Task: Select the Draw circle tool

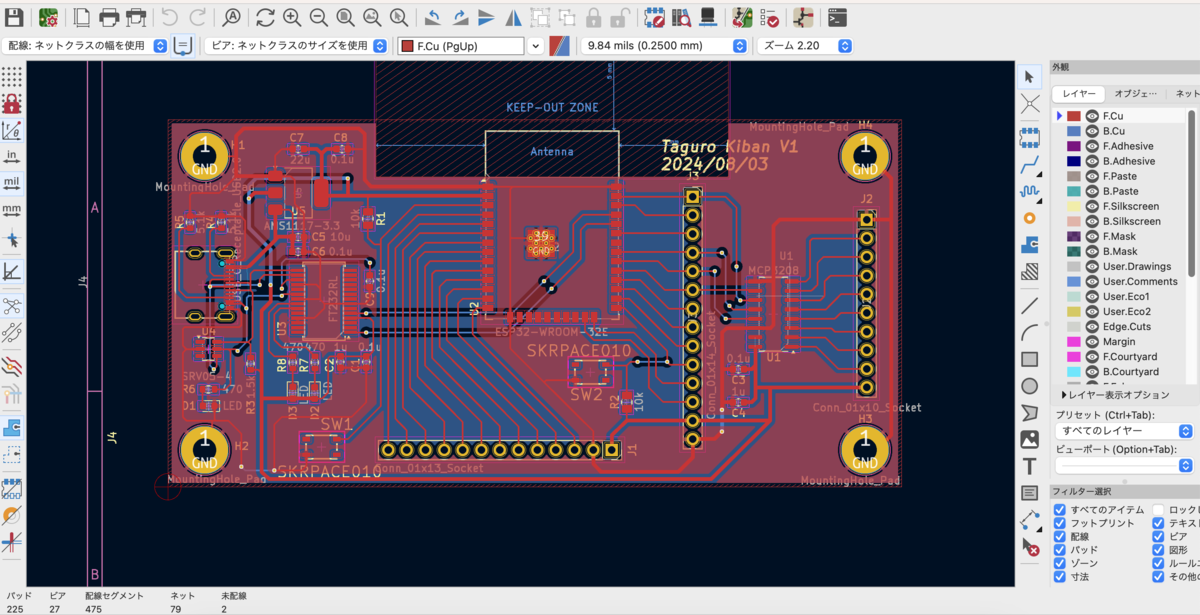Action: pos(1029,386)
